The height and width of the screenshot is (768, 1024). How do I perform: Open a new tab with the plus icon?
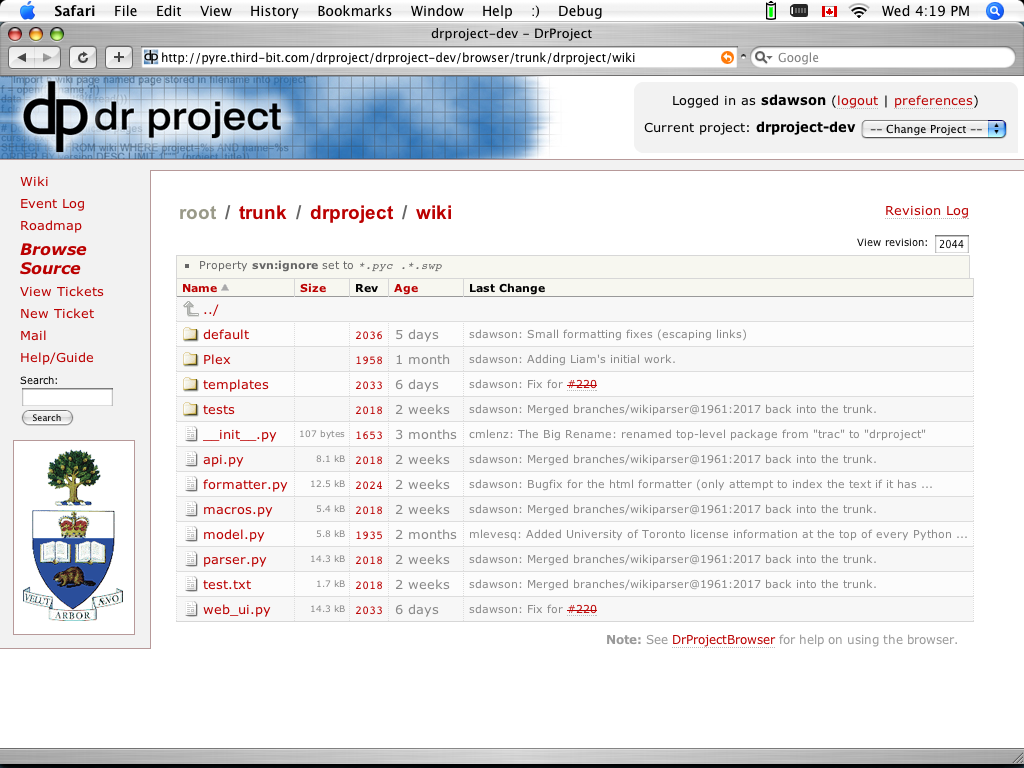118,57
